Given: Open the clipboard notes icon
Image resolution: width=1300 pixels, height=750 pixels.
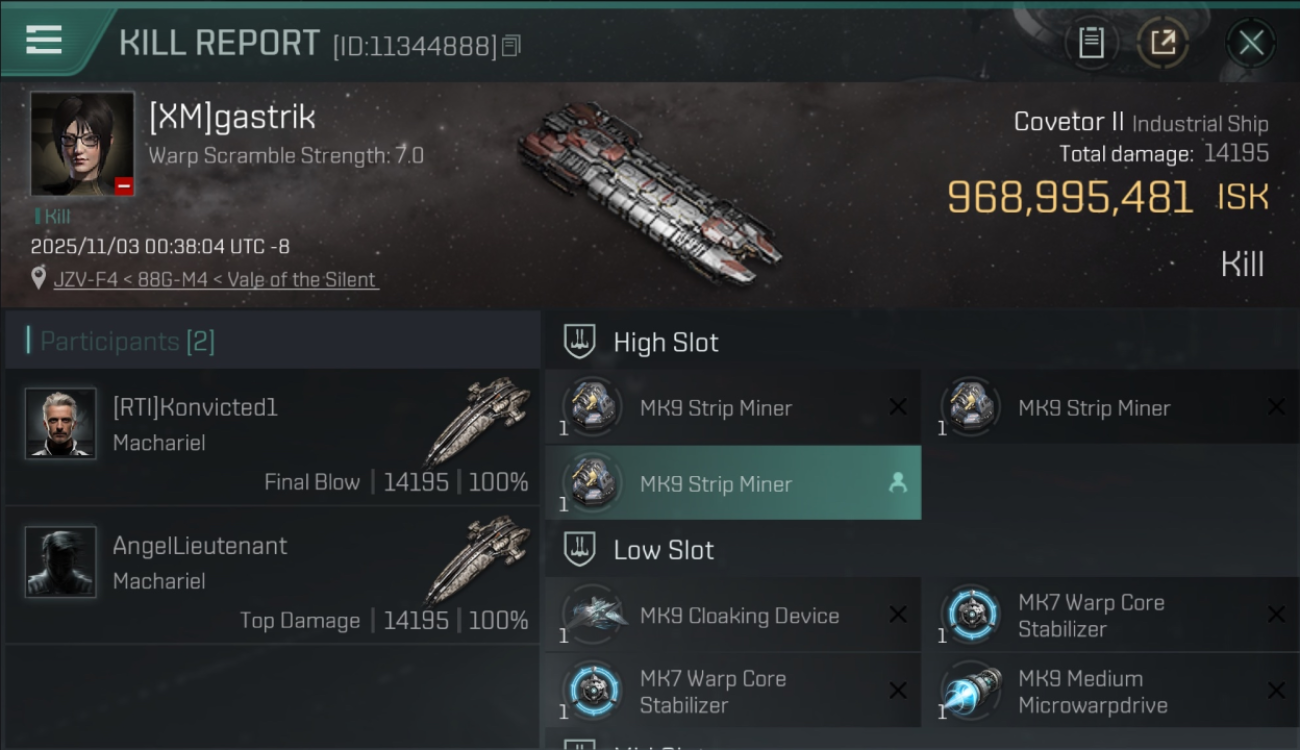Looking at the screenshot, I should tap(1091, 42).
